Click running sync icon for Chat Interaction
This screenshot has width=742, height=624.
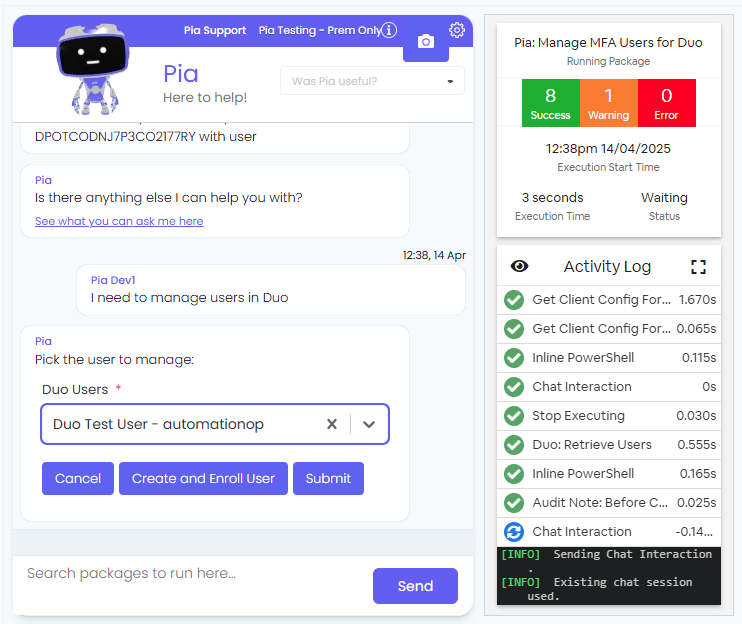514,532
